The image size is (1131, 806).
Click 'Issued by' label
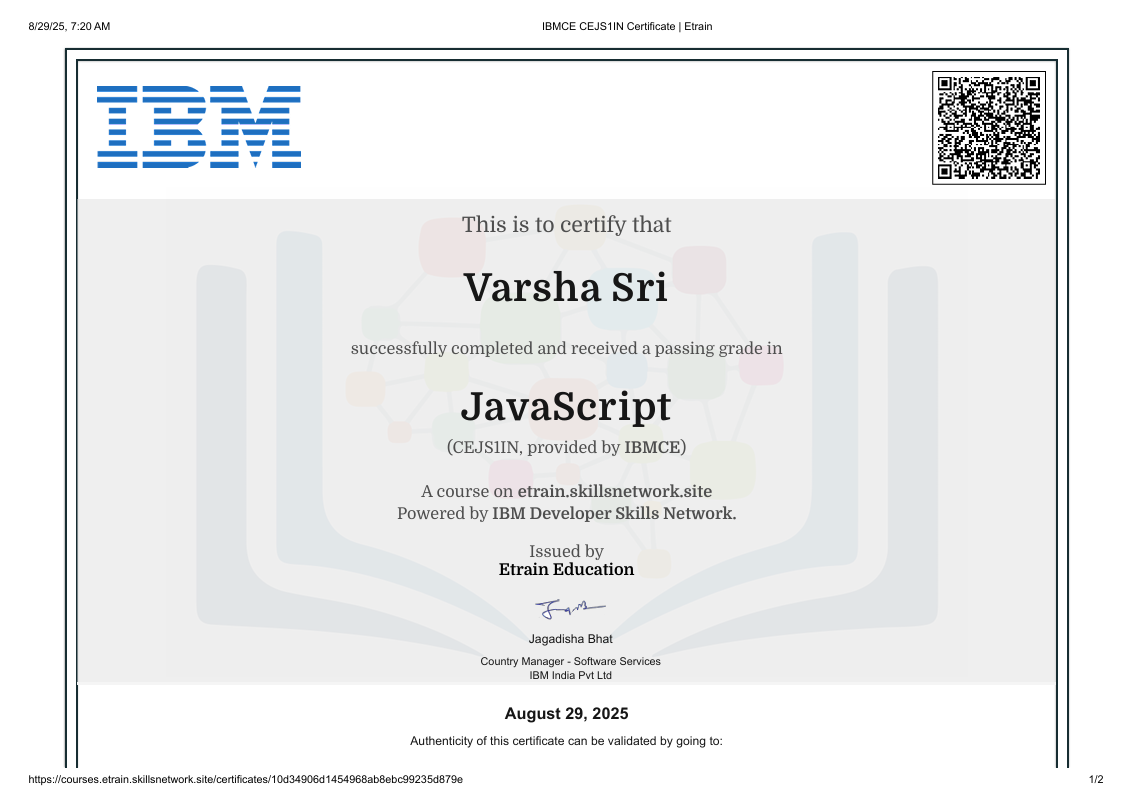click(x=566, y=551)
